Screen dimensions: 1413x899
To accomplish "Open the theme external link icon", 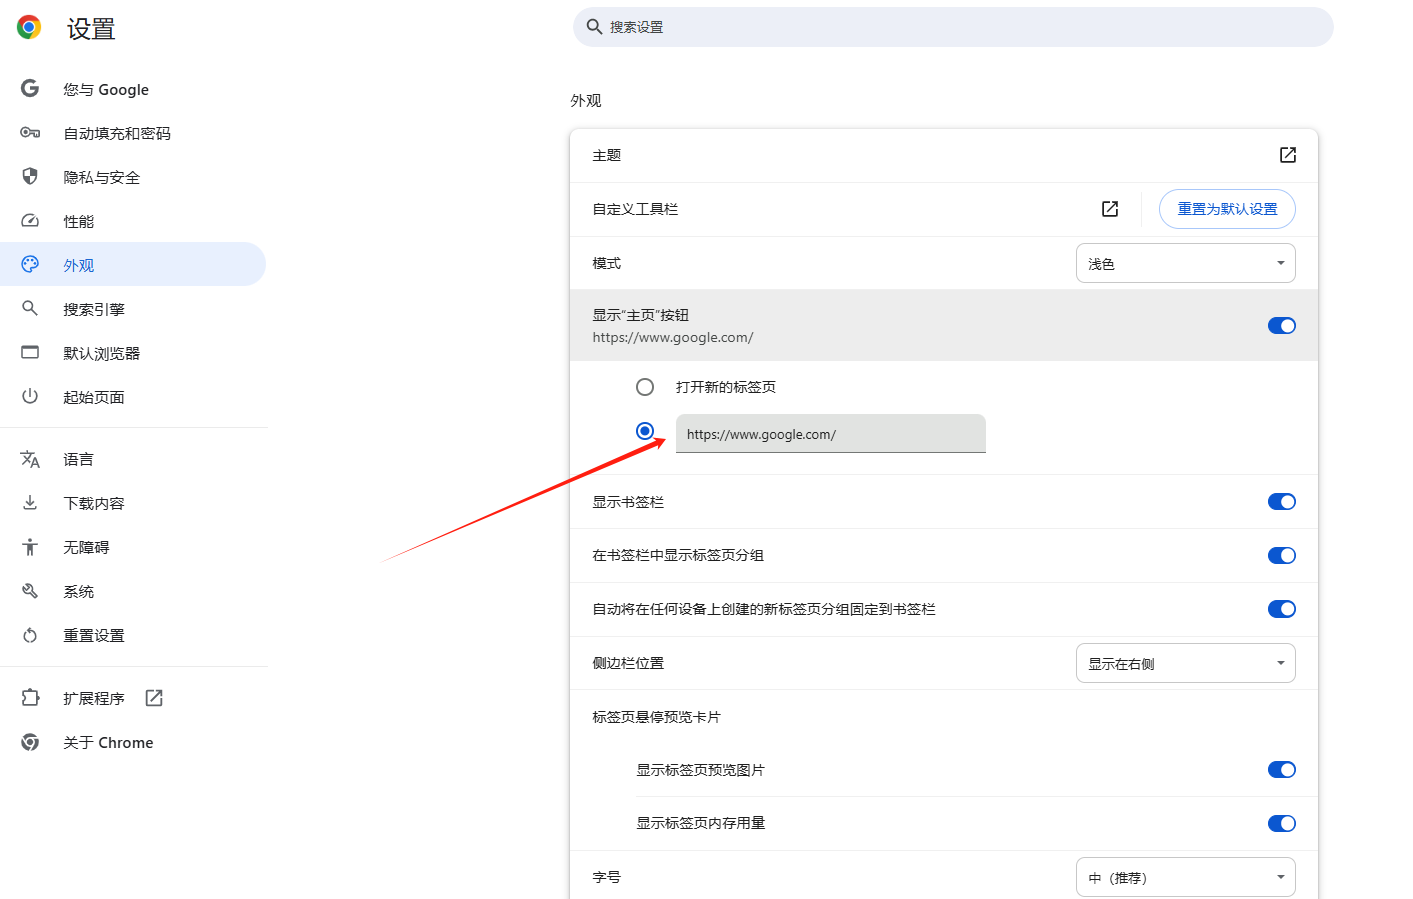I will coord(1288,155).
